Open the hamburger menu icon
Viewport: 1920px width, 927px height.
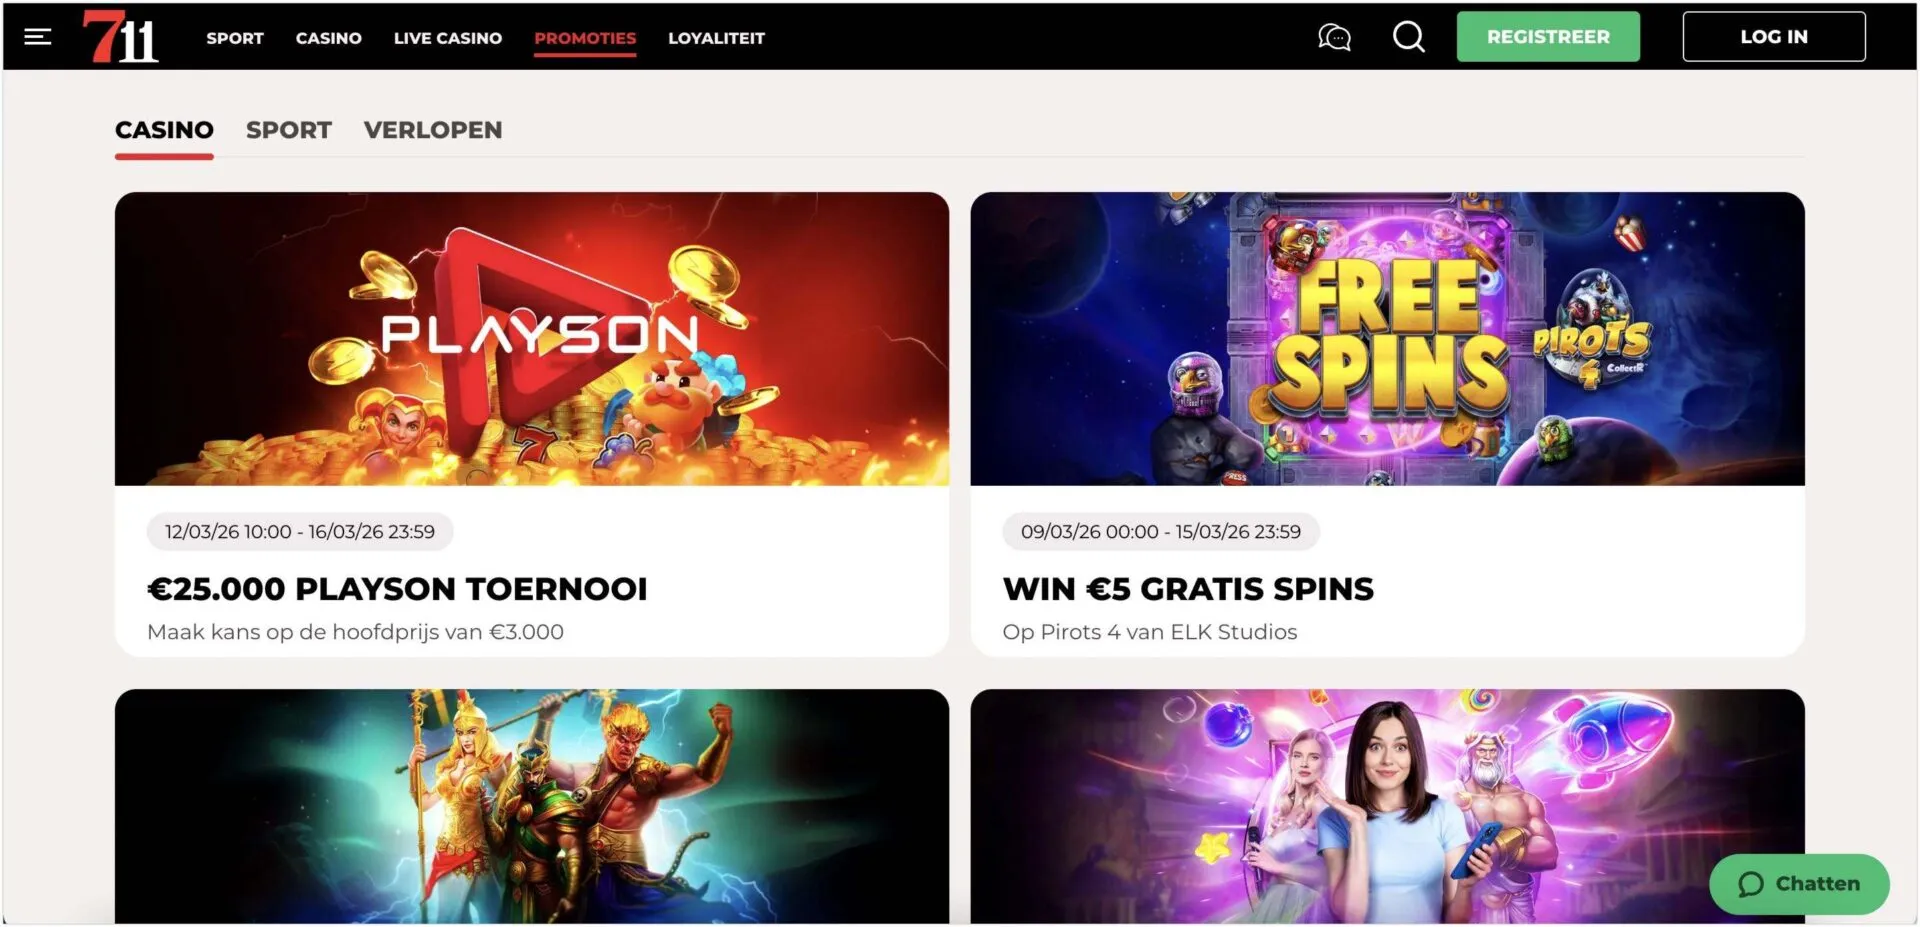click(38, 37)
